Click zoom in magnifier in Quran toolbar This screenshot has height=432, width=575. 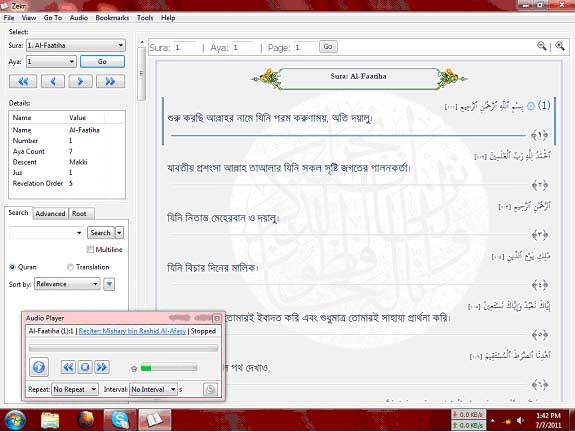[x=560, y=46]
